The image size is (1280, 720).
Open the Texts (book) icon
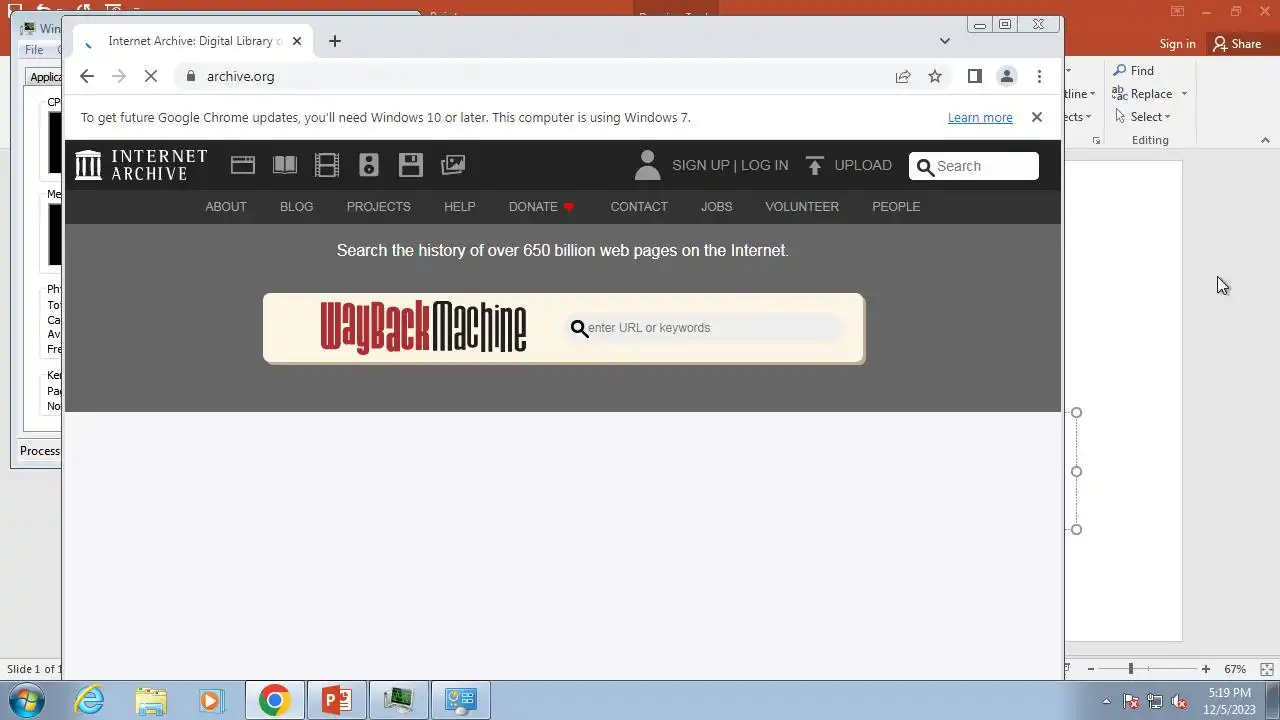(285, 165)
